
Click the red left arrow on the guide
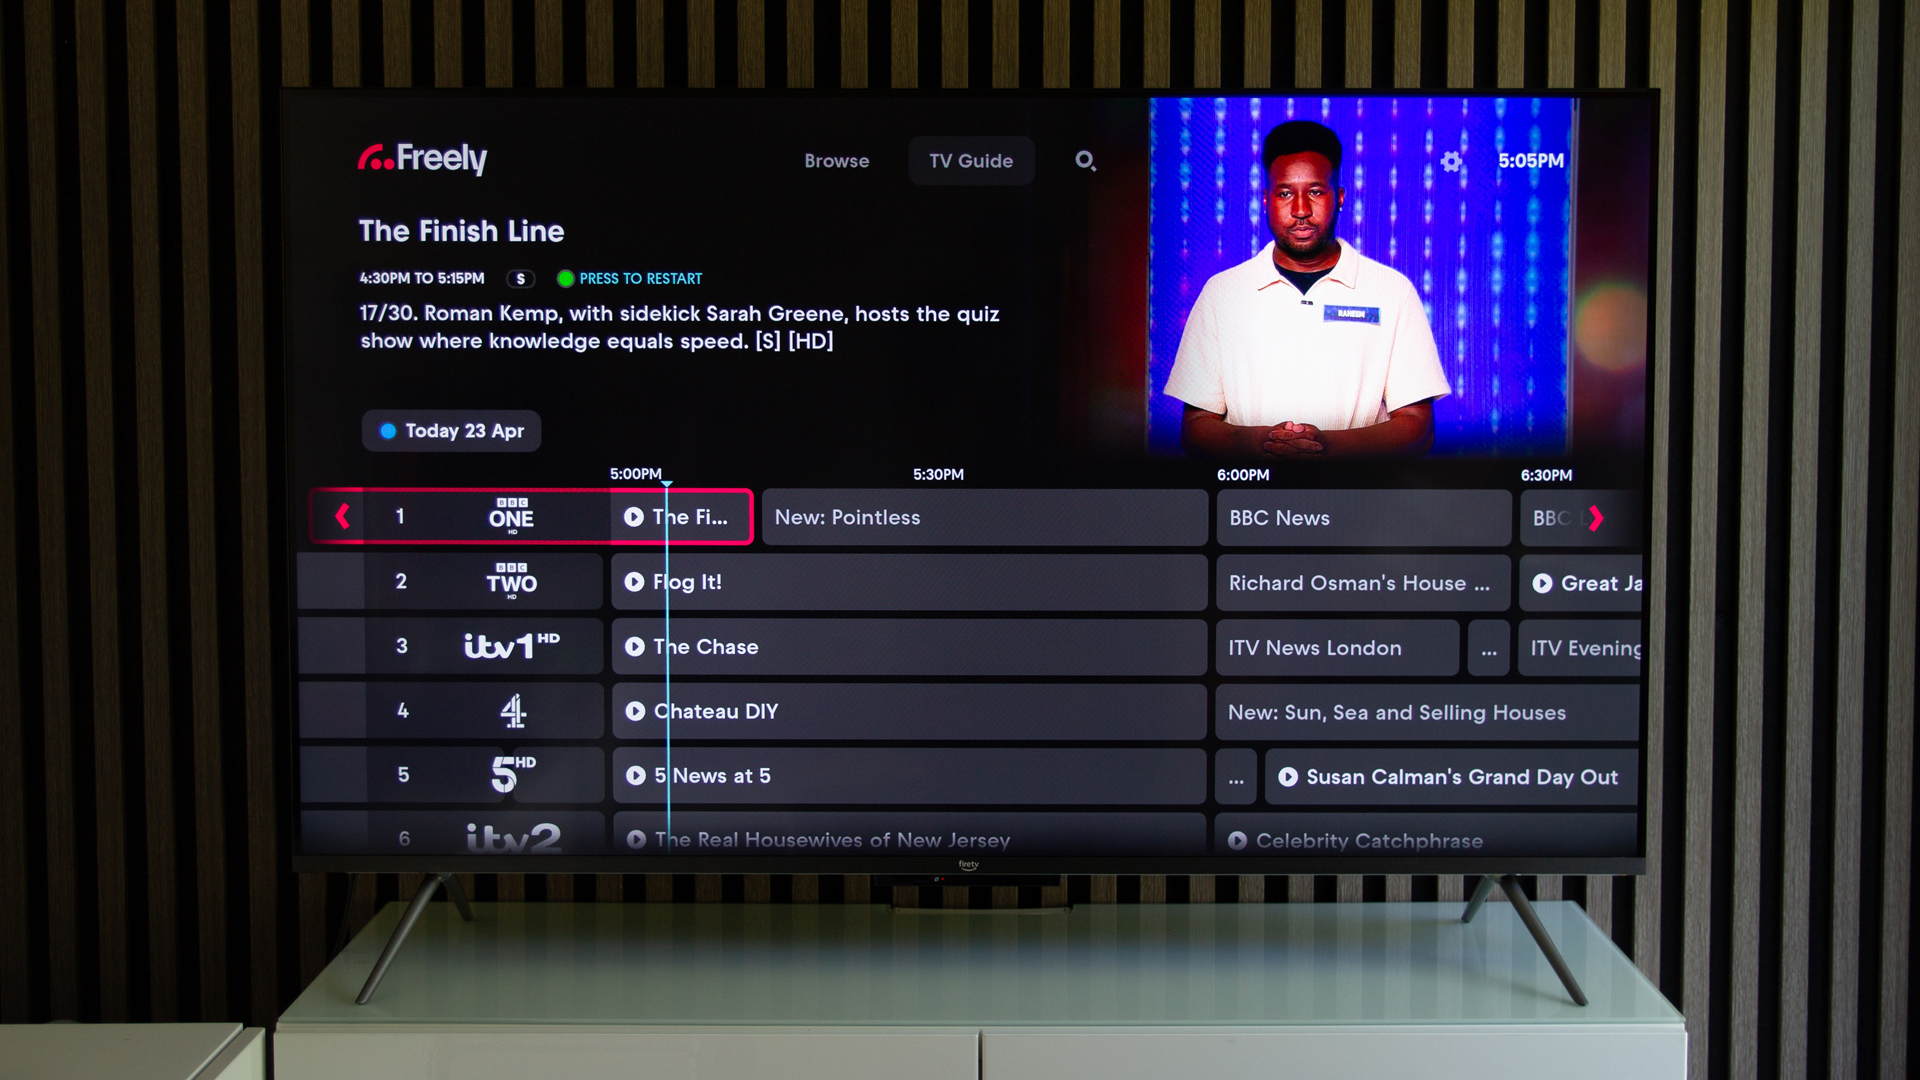342,516
